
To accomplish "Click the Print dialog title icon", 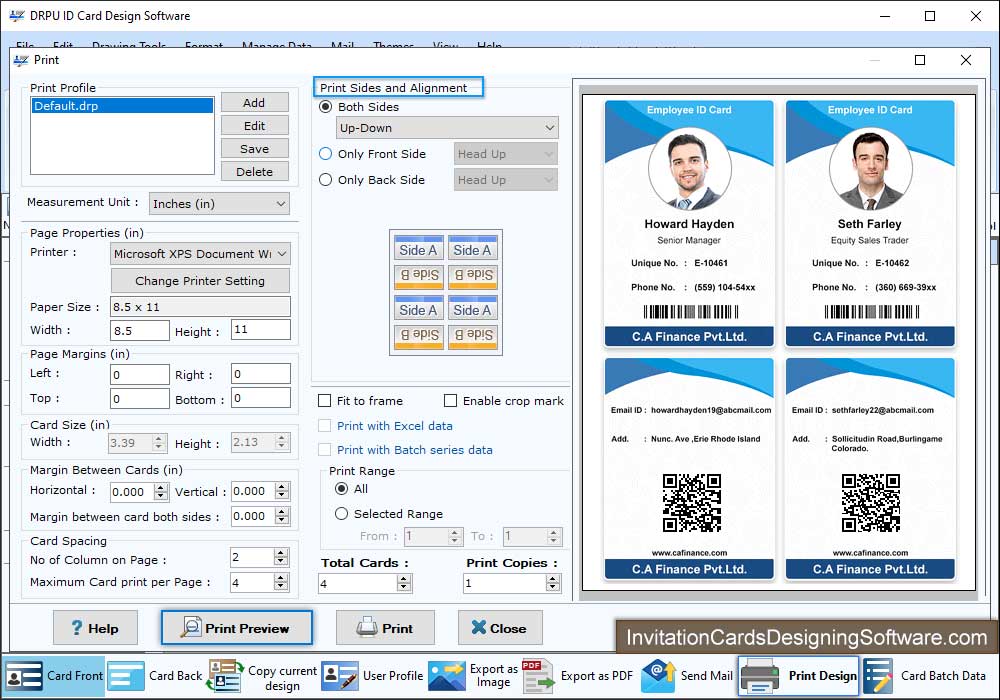I will 20,60.
